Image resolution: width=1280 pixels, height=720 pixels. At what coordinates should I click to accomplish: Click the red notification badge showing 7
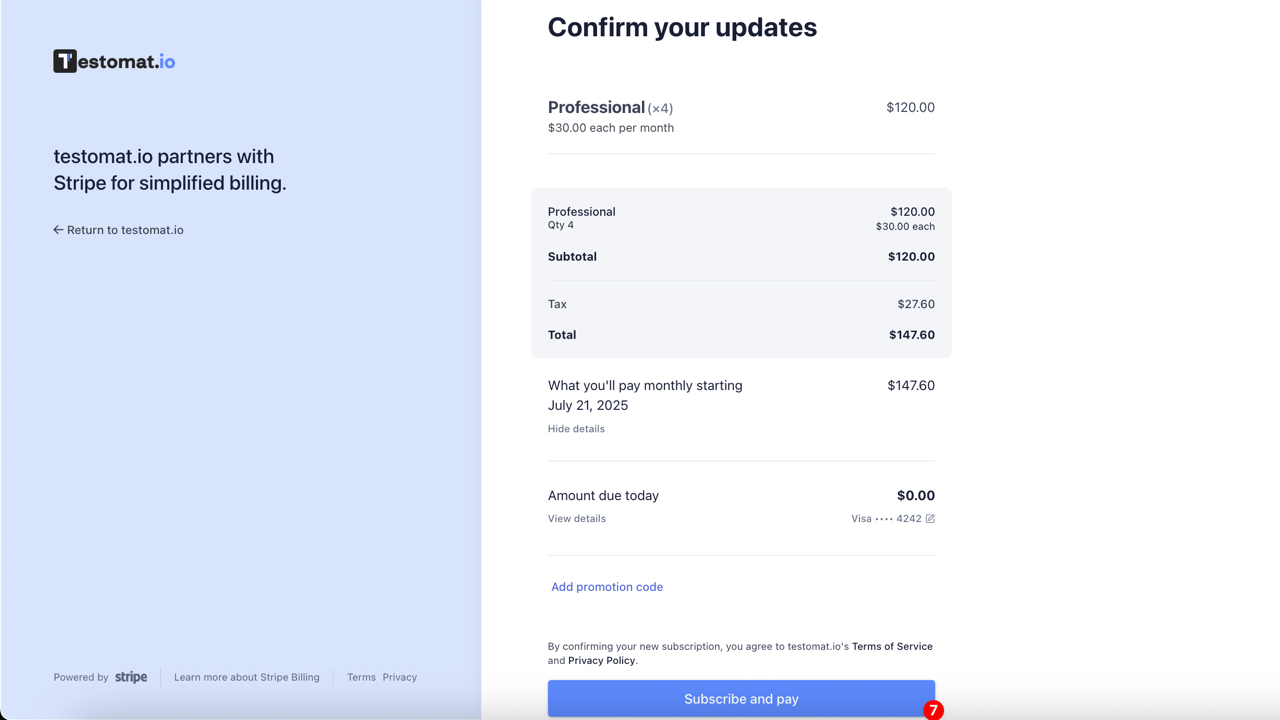pos(934,710)
